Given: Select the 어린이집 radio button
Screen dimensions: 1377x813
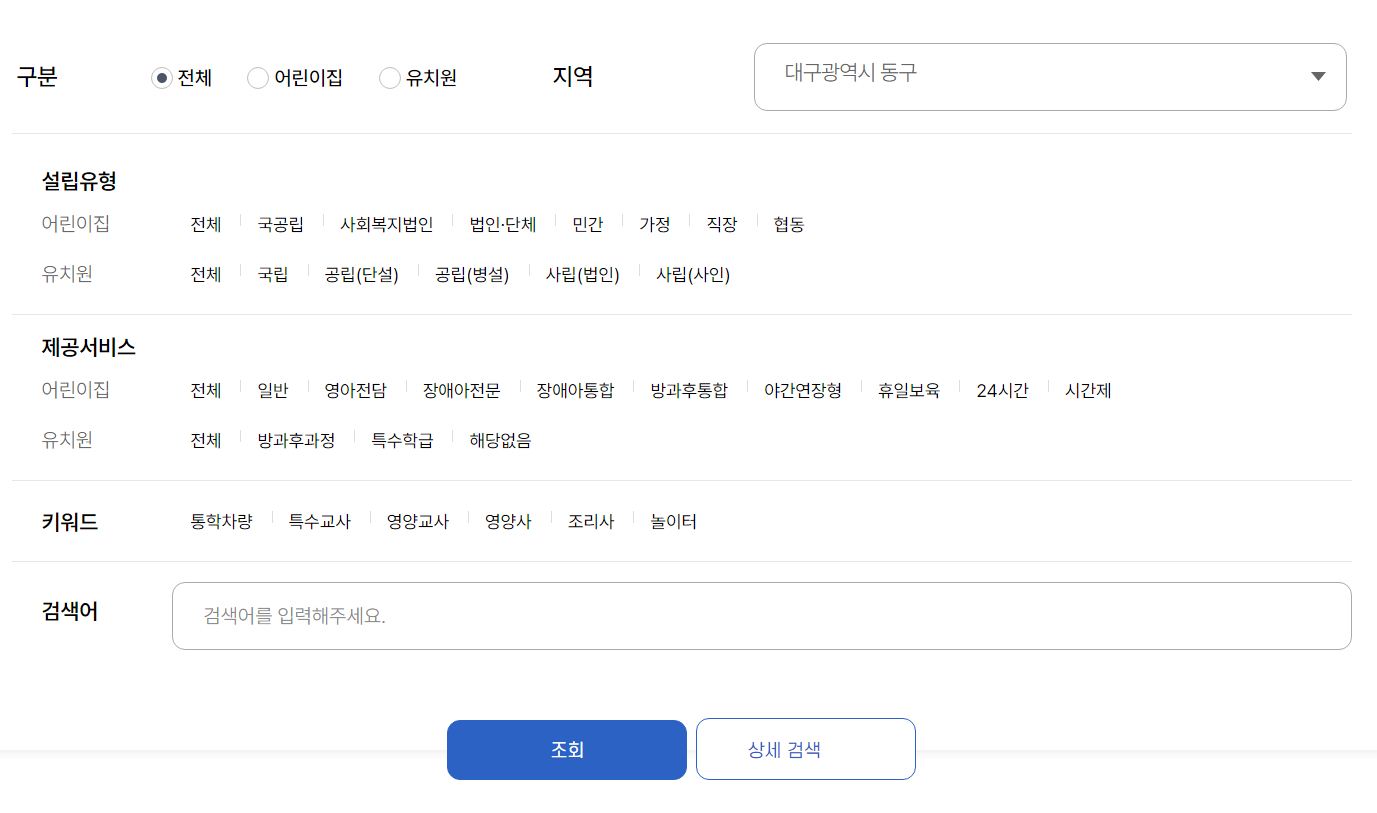Looking at the screenshot, I should pyautogui.click(x=258, y=78).
